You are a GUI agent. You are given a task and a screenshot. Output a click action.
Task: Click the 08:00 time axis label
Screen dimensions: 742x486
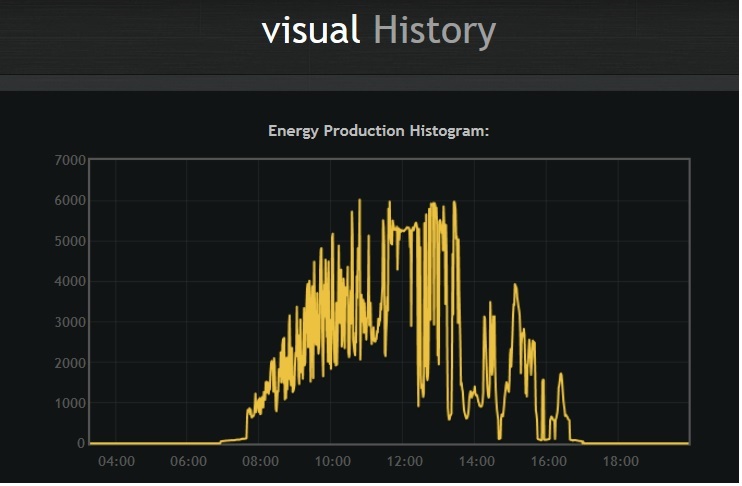pos(260,461)
